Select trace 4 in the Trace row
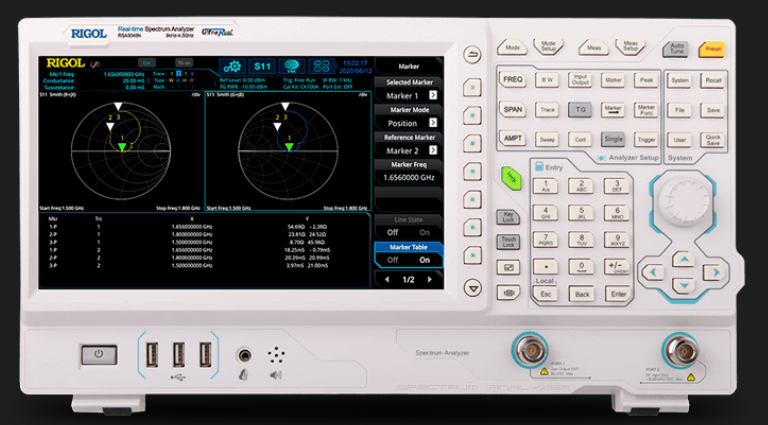 [192, 73]
